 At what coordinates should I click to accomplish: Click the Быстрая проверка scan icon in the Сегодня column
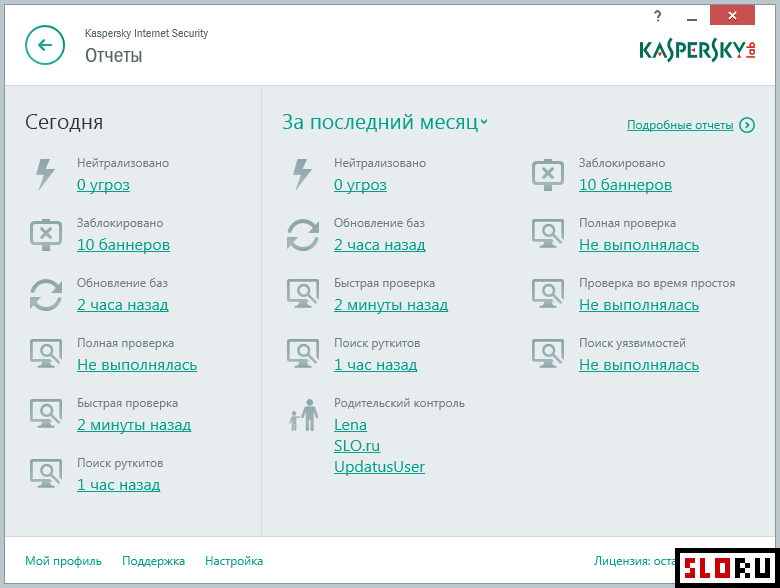(x=46, y=414)
